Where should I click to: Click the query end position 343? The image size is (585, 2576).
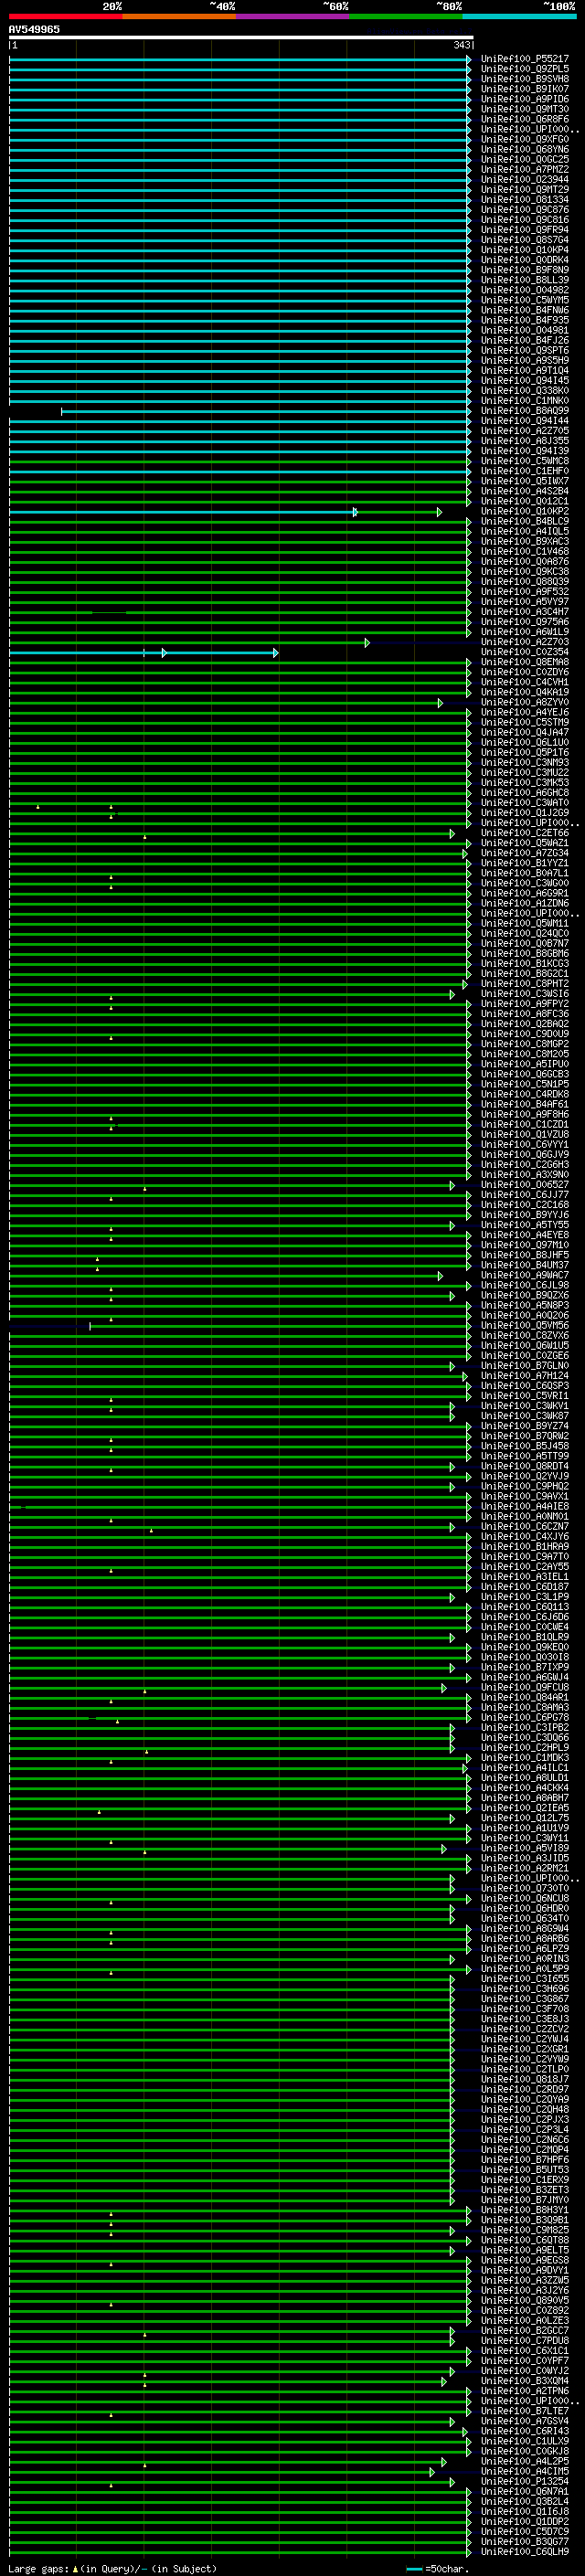(x=461, y=45)
